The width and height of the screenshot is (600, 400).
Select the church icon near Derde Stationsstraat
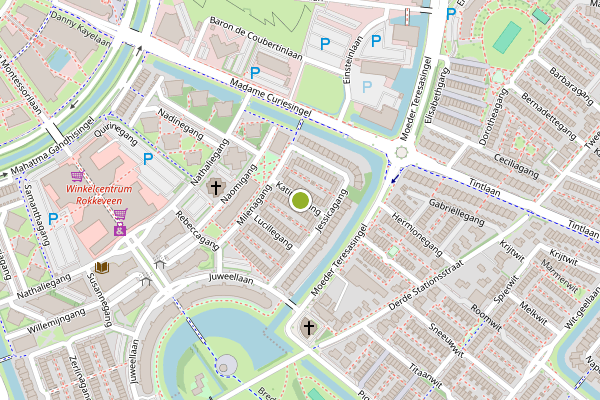[309, 328]
